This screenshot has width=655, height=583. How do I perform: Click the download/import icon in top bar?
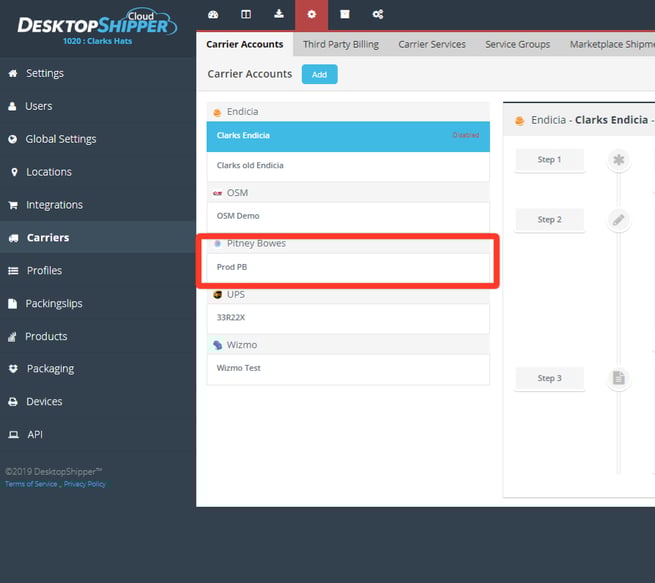pos(279,14)
